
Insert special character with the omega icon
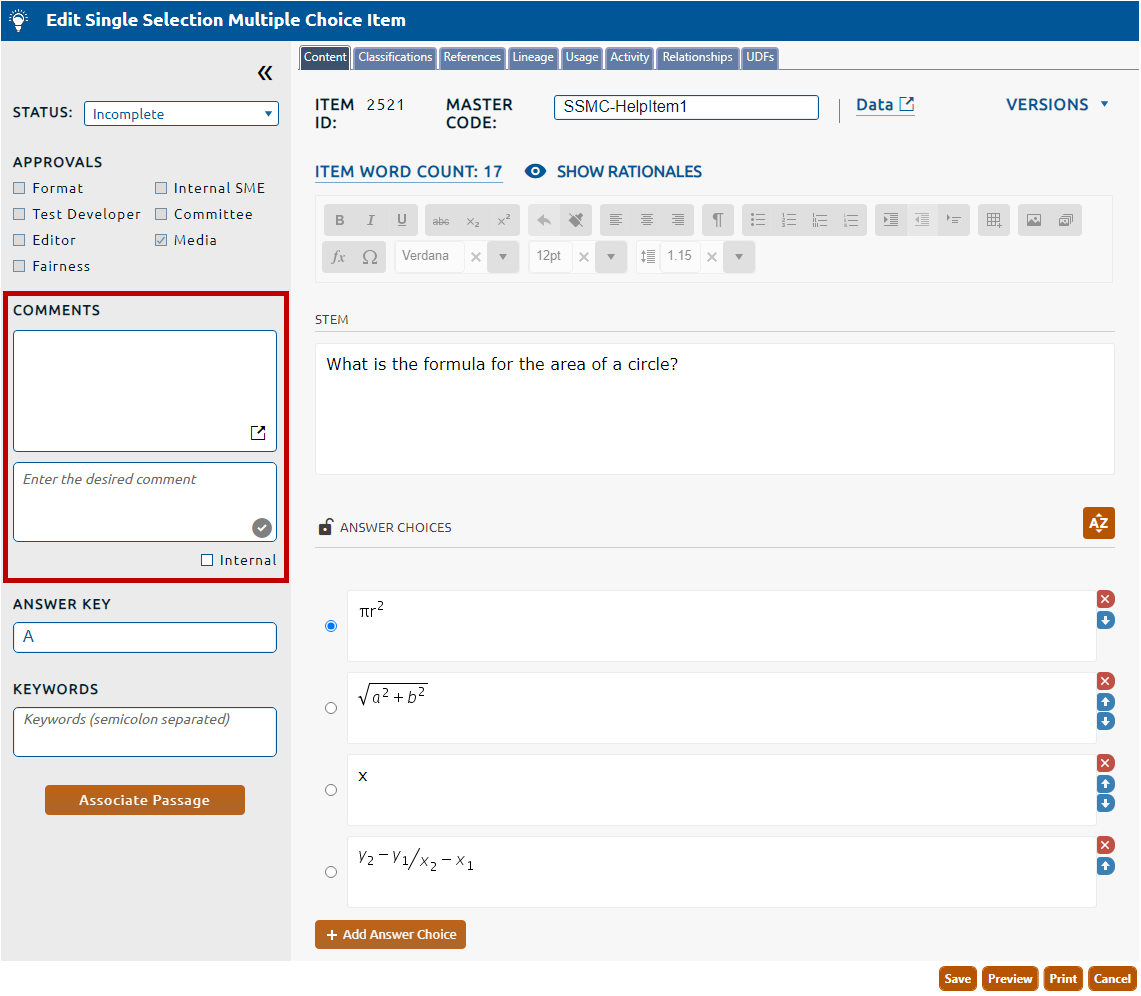[369, 257]
